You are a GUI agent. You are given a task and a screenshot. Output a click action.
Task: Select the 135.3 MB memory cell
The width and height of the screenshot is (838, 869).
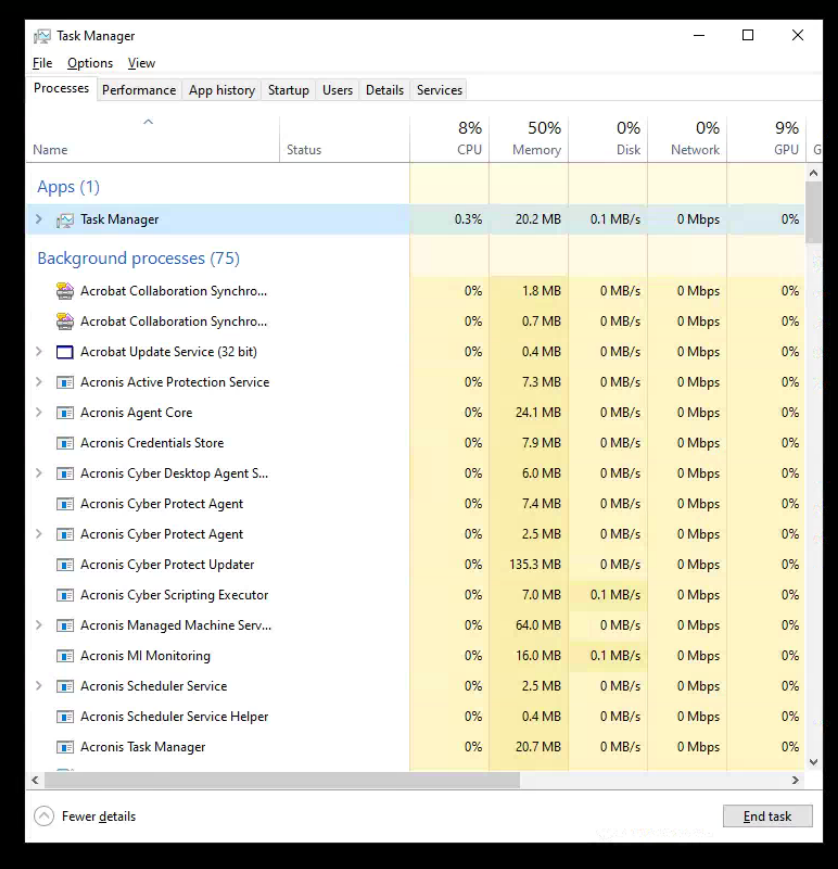pyautogui.click(x=529, y=565)
